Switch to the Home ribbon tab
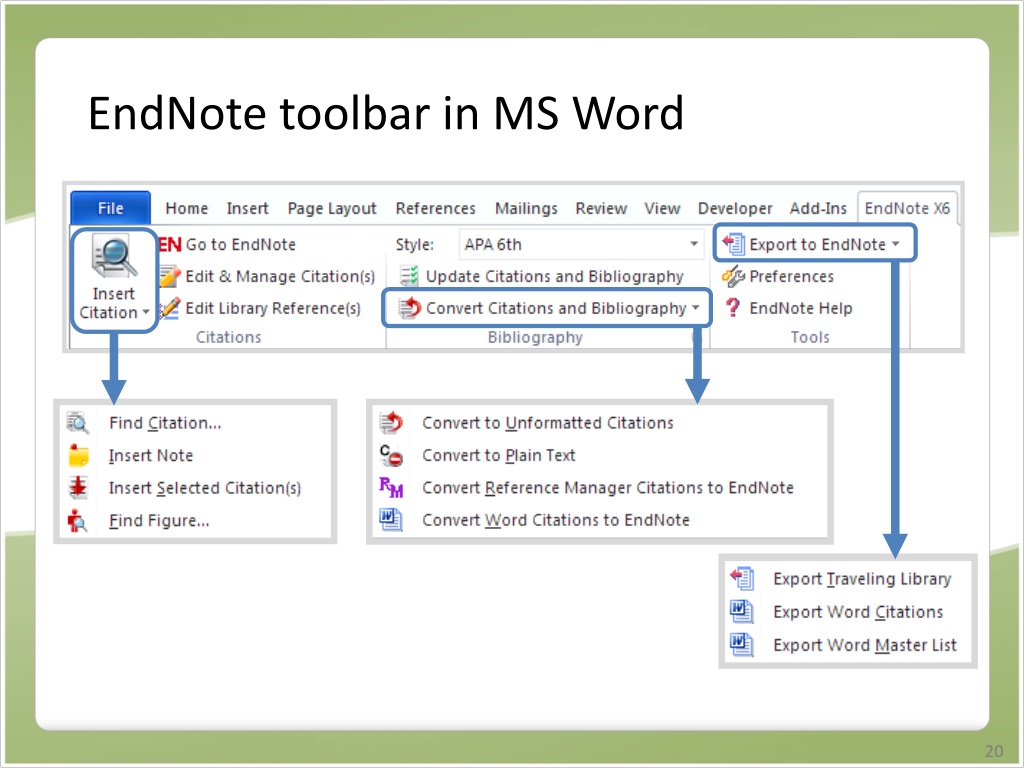 (187, 208)
